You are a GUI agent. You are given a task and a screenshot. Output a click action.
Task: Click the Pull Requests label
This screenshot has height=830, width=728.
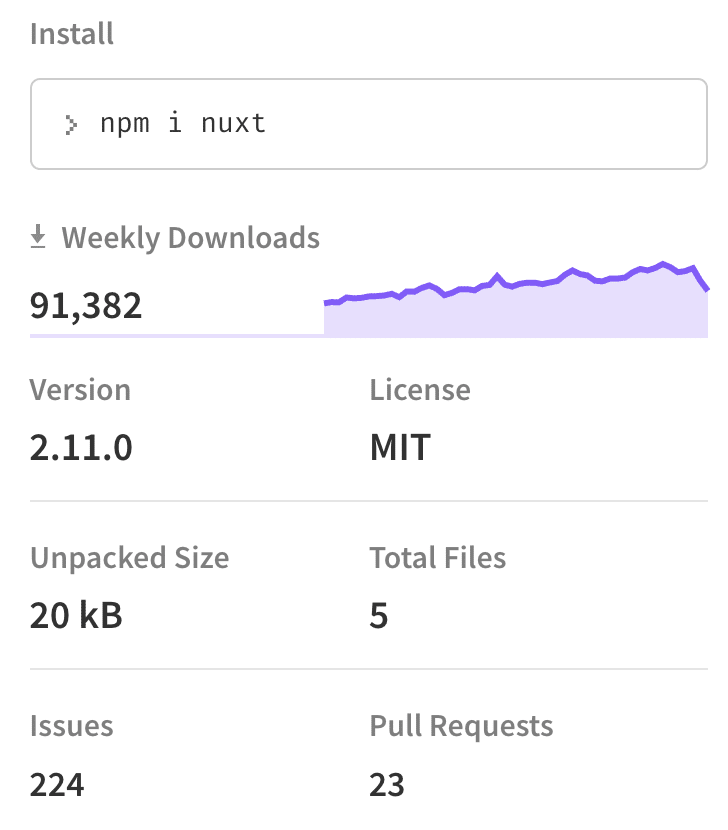point(461,725)
